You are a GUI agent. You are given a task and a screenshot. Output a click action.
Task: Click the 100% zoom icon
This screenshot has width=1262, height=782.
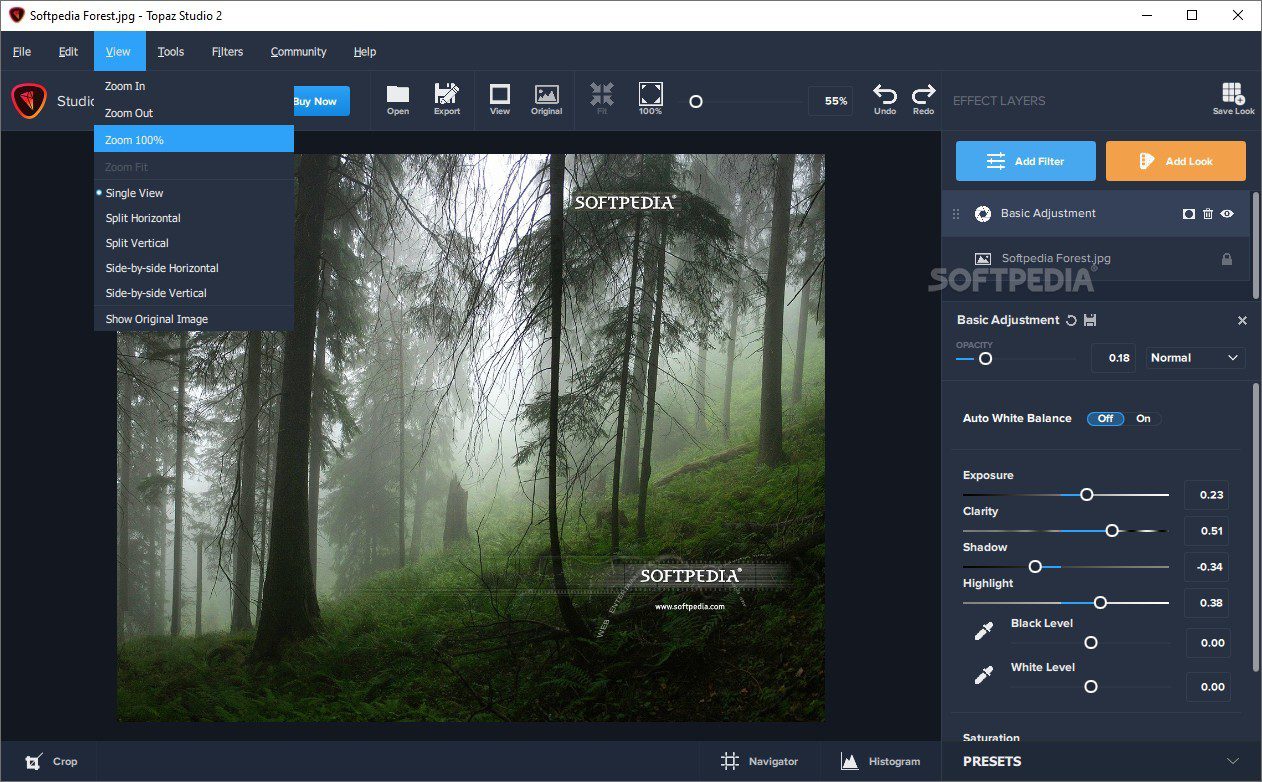pos(650,99)
